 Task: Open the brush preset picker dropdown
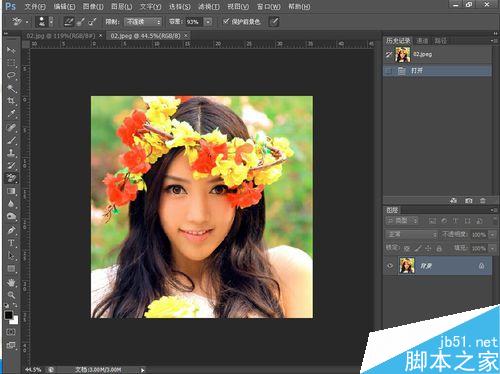(51, 22)
